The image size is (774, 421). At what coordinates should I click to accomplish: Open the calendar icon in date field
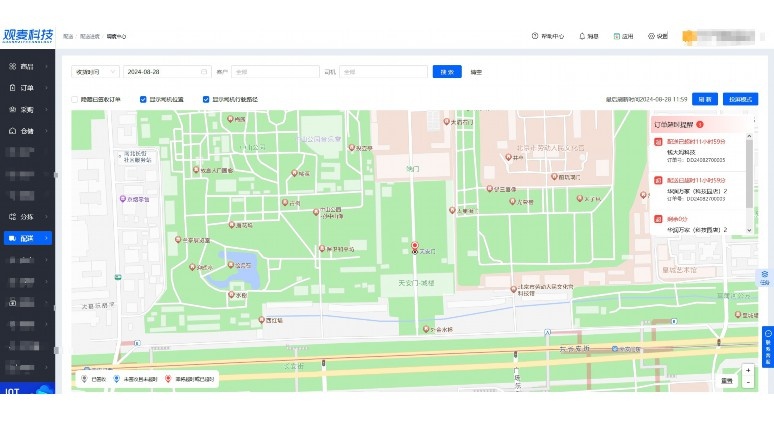tap(203, 72)
